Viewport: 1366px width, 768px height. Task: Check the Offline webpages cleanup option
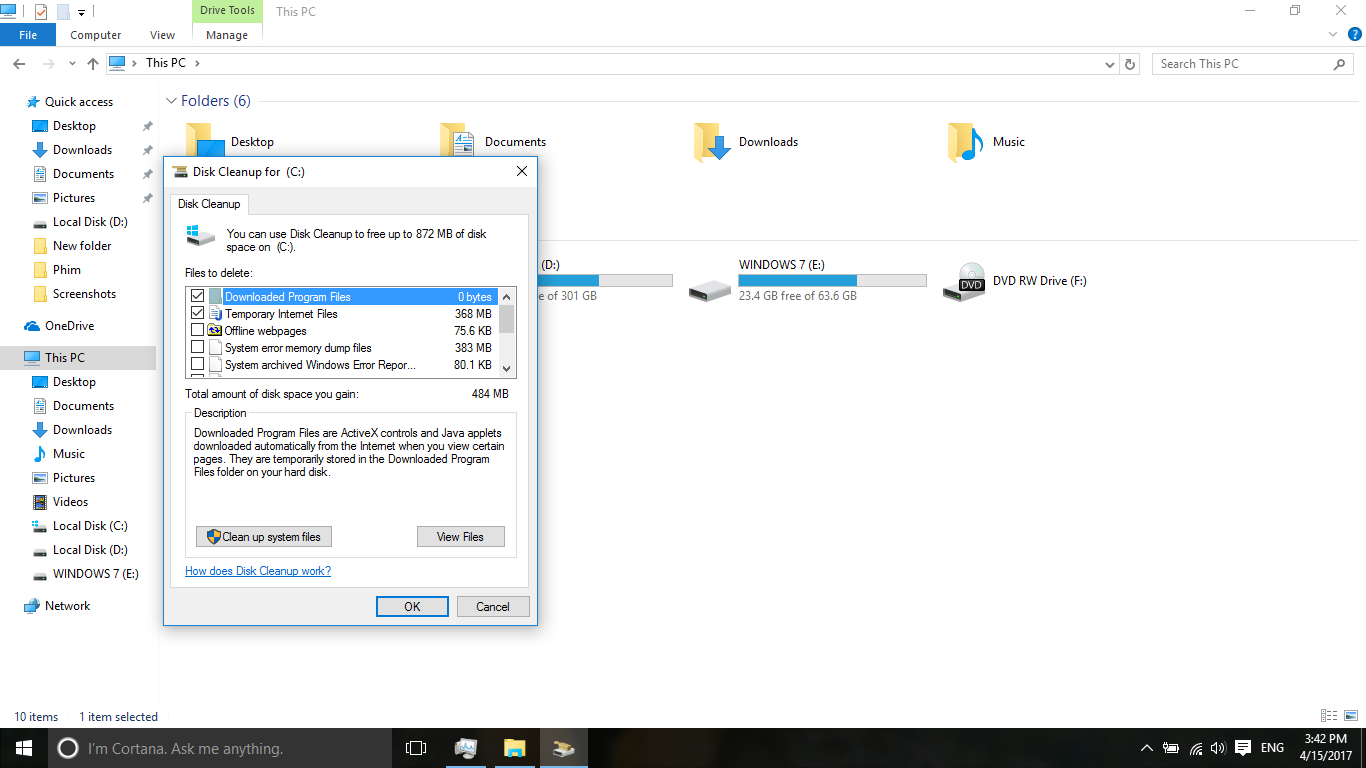click(197, 330)
